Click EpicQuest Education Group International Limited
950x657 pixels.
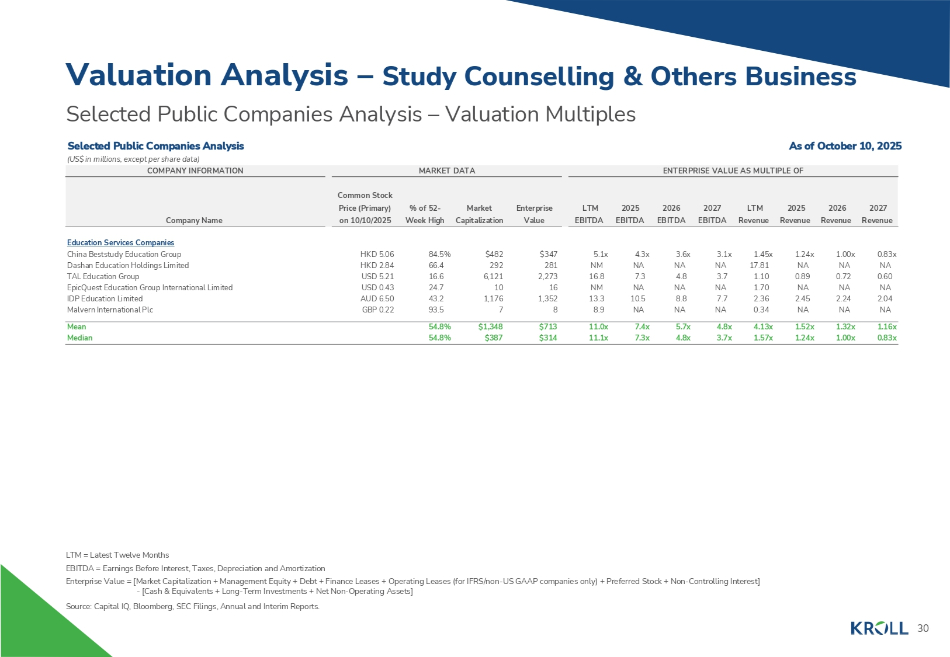click(x=148, y=288)
